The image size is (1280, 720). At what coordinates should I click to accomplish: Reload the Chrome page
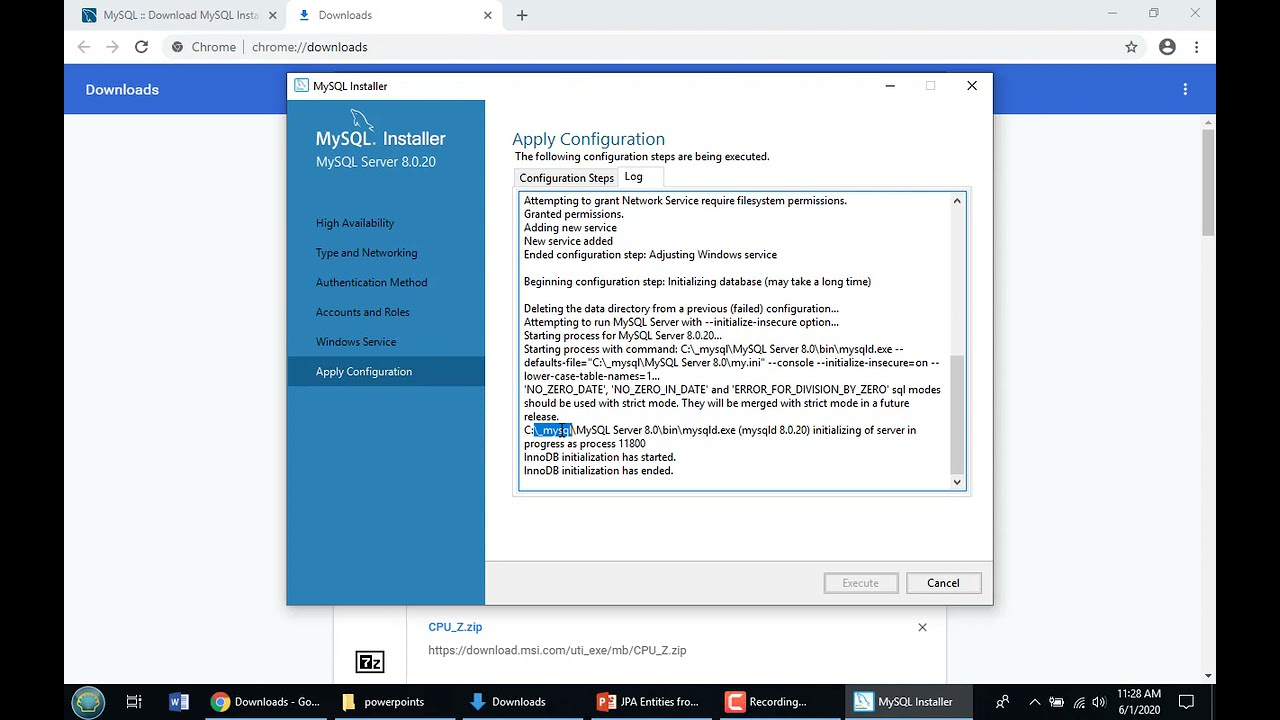click(141, 47)
